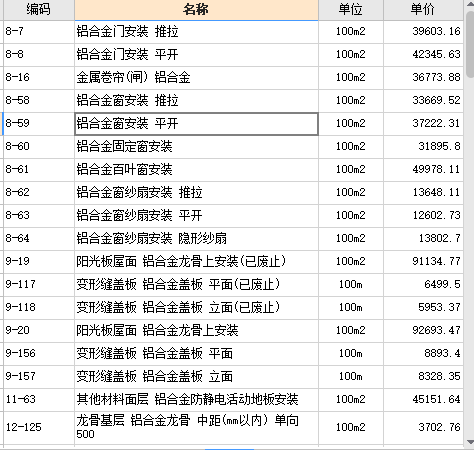This screenshot has height=450, width=474.
Task: Click the selected cell 铝合金窗安装 平开
Action: coord(196,124)
